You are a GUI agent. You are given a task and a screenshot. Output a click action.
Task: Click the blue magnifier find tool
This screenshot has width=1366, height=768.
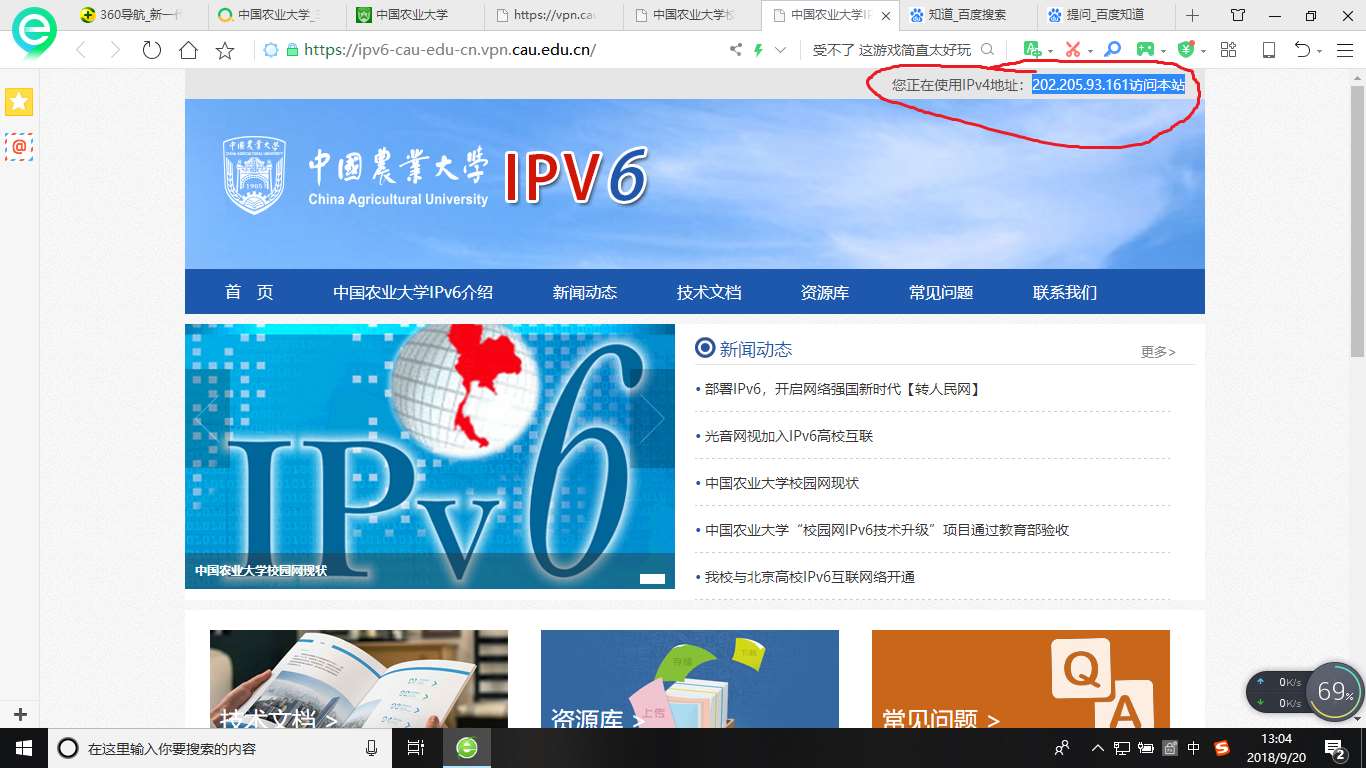click(1112, 49)
